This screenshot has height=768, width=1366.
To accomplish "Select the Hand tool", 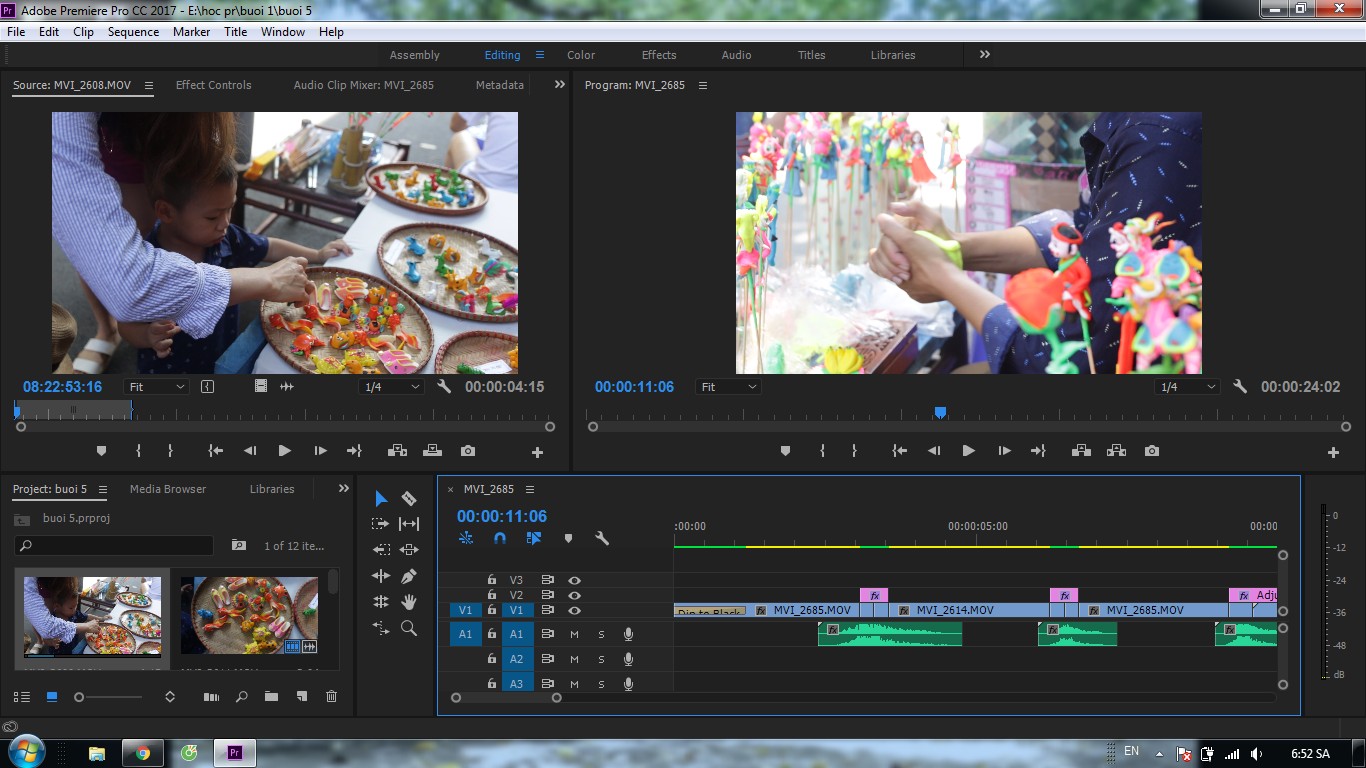I will [409, 602].
